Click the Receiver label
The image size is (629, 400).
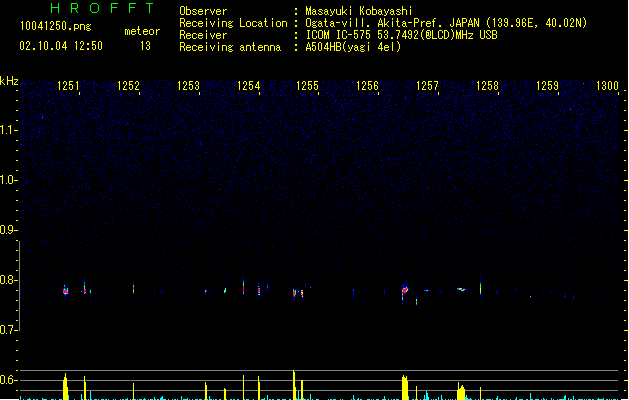(203, 35)
